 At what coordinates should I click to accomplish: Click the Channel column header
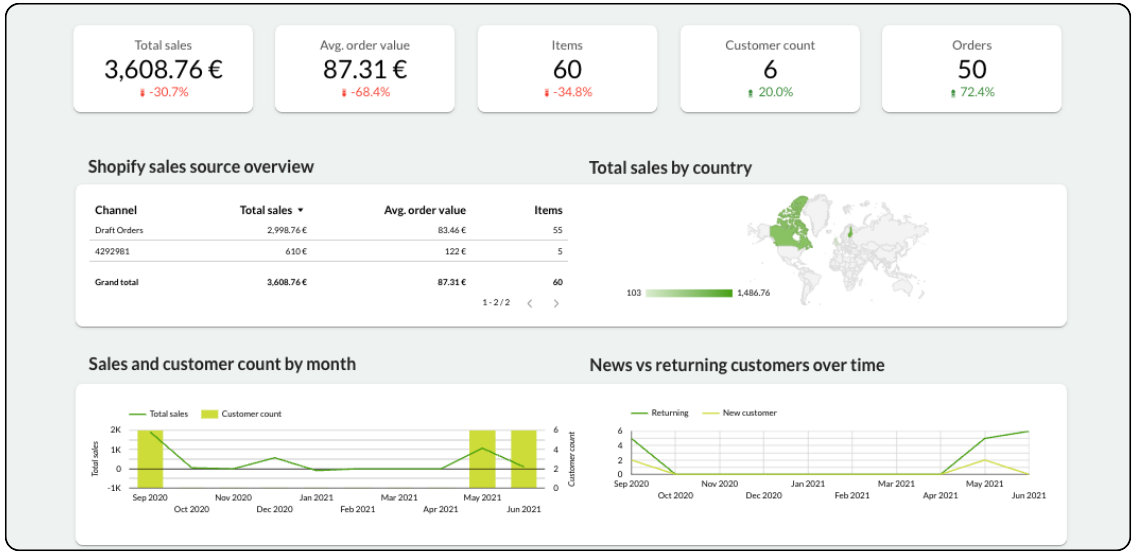click(x=116, y=211)
